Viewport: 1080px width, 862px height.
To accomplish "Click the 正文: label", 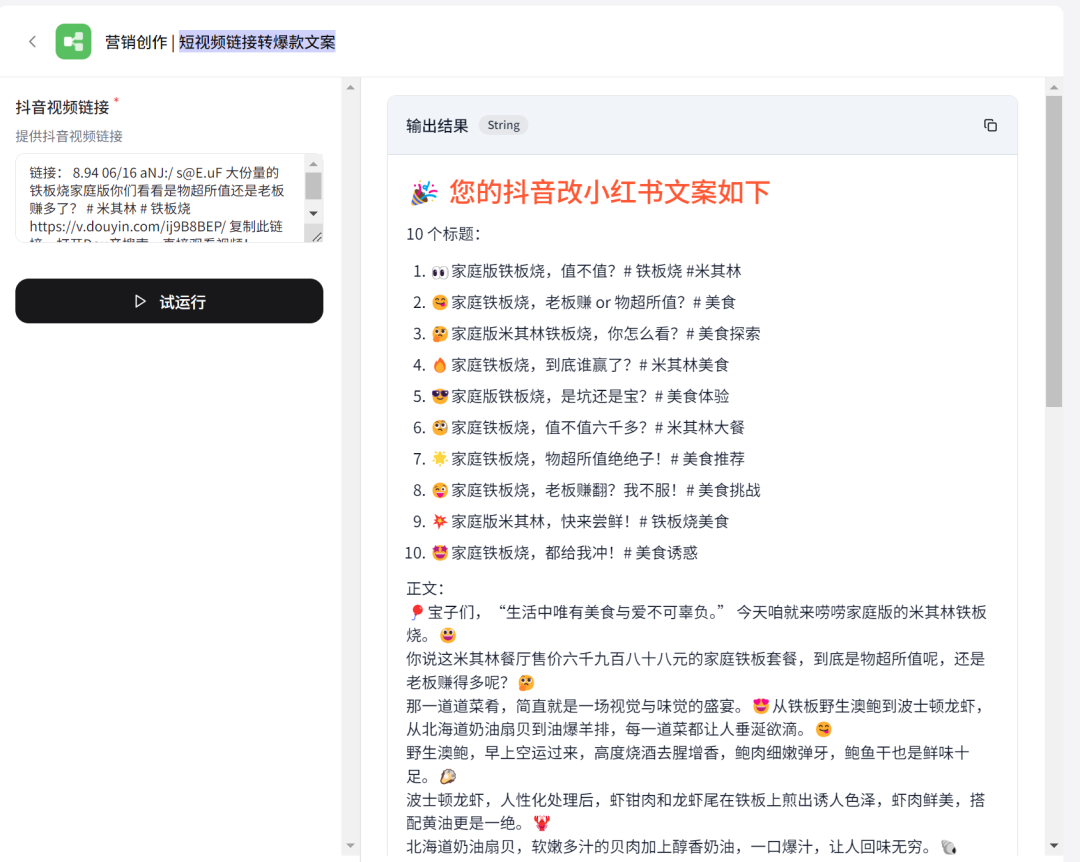I will 425,588.
